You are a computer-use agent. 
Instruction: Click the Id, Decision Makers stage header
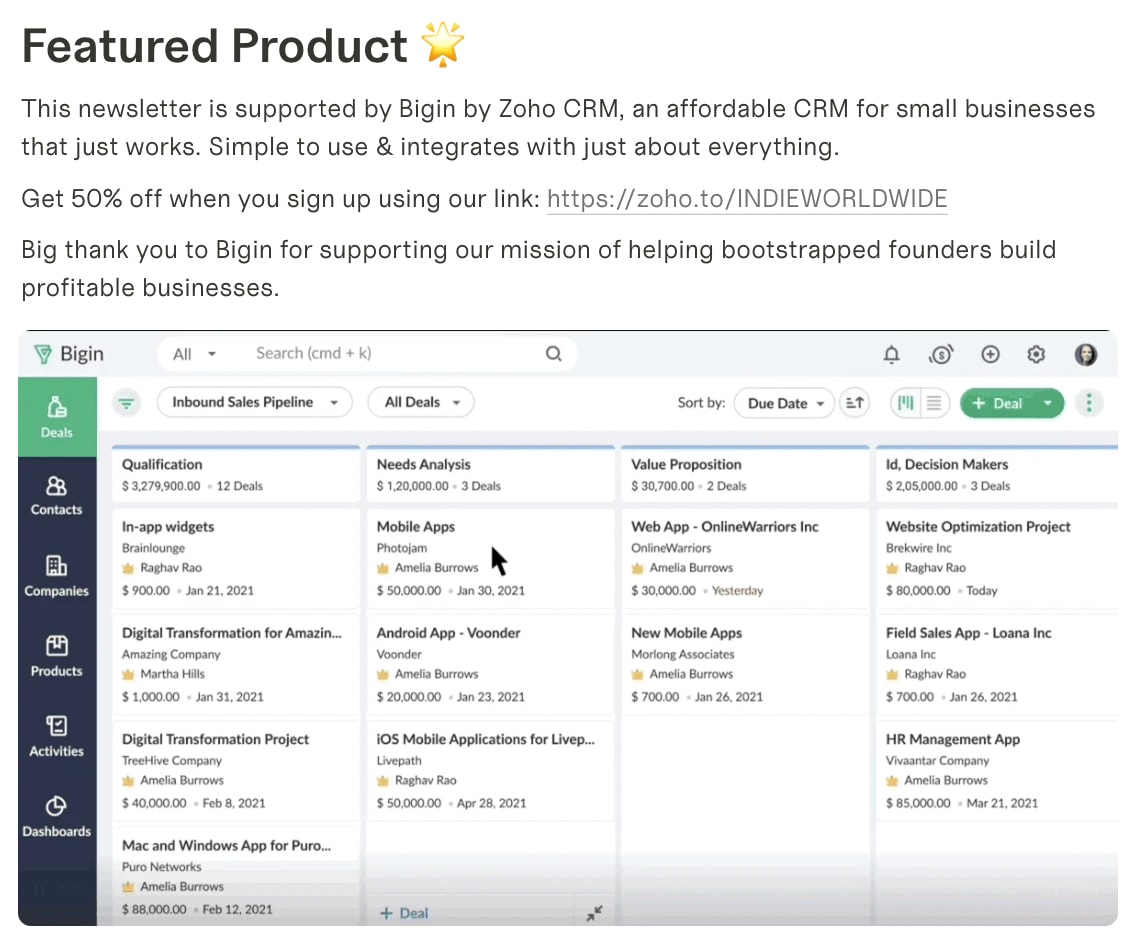coord(997,474)
